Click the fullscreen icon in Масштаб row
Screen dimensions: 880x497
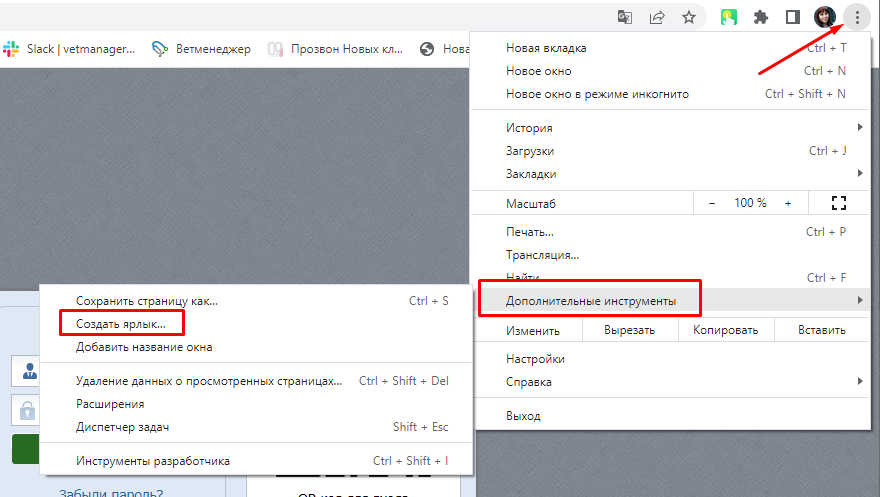click(x=839, y=203)
